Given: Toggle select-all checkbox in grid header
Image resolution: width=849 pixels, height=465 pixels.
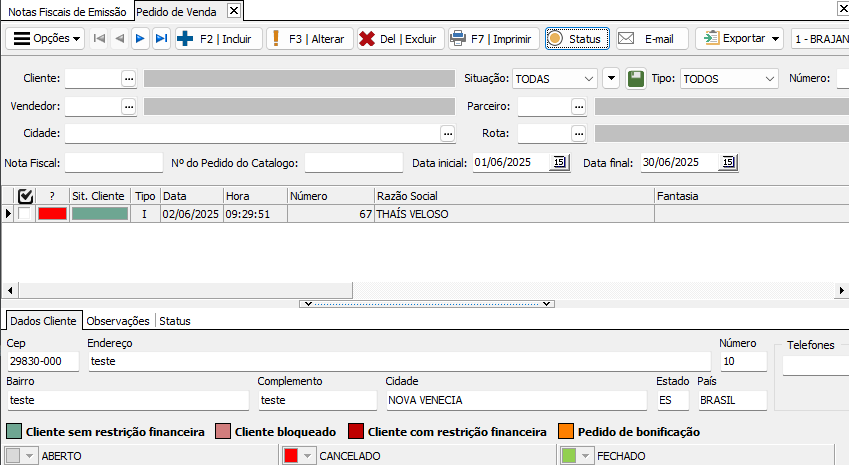Looking at the screenshot, I should [26, 196].
